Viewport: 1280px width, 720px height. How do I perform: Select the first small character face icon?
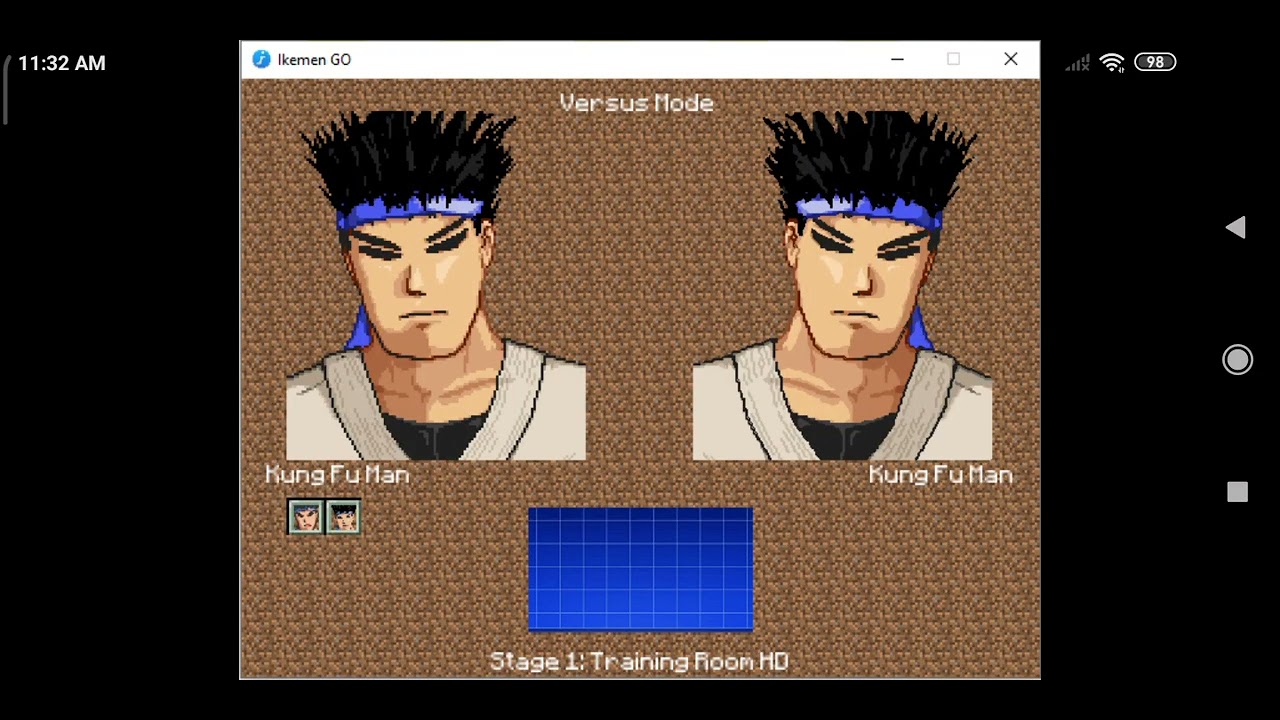[305, 517]
